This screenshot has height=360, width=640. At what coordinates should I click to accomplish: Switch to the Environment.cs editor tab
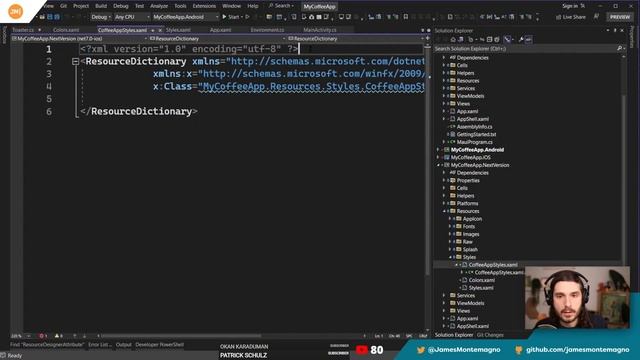click(267, 30)
